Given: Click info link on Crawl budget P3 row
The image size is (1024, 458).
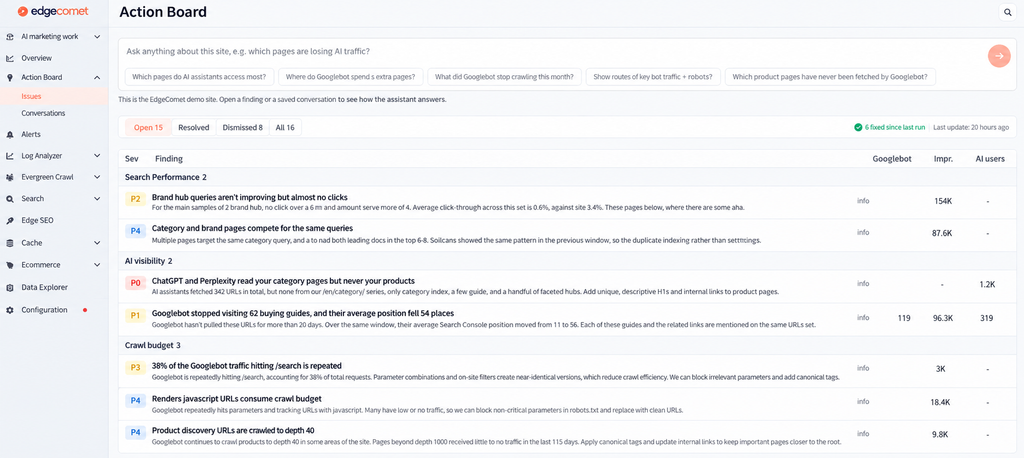Looking at the screenshot, I should [x=863, y=368].
